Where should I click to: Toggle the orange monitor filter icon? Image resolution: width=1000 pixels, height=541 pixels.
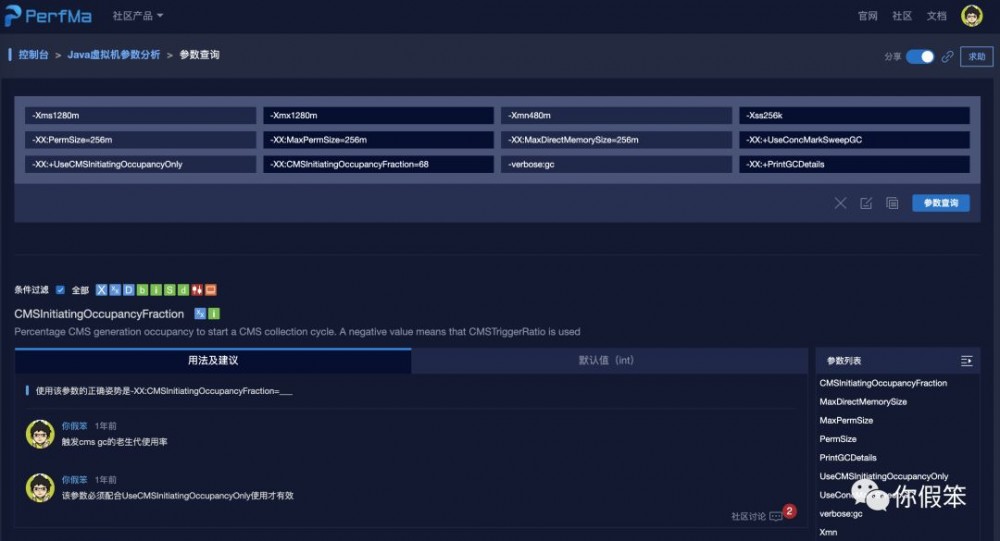[x=210, y=290]
